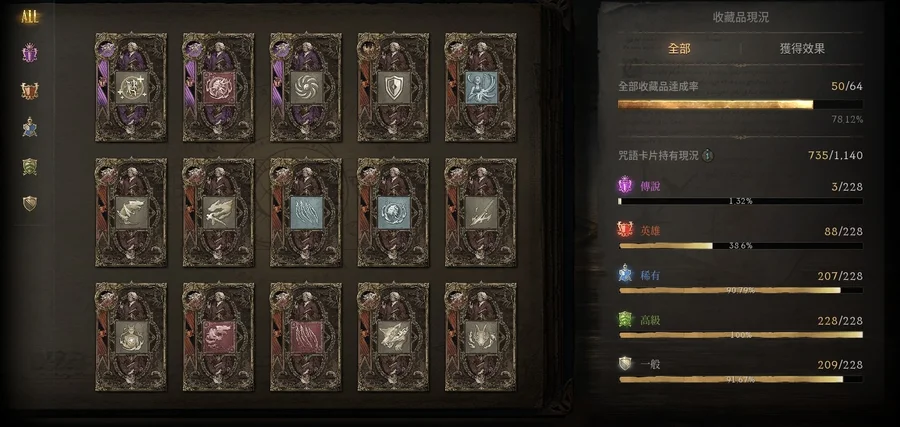Select the card with red claw marks

tap(306, 337)
